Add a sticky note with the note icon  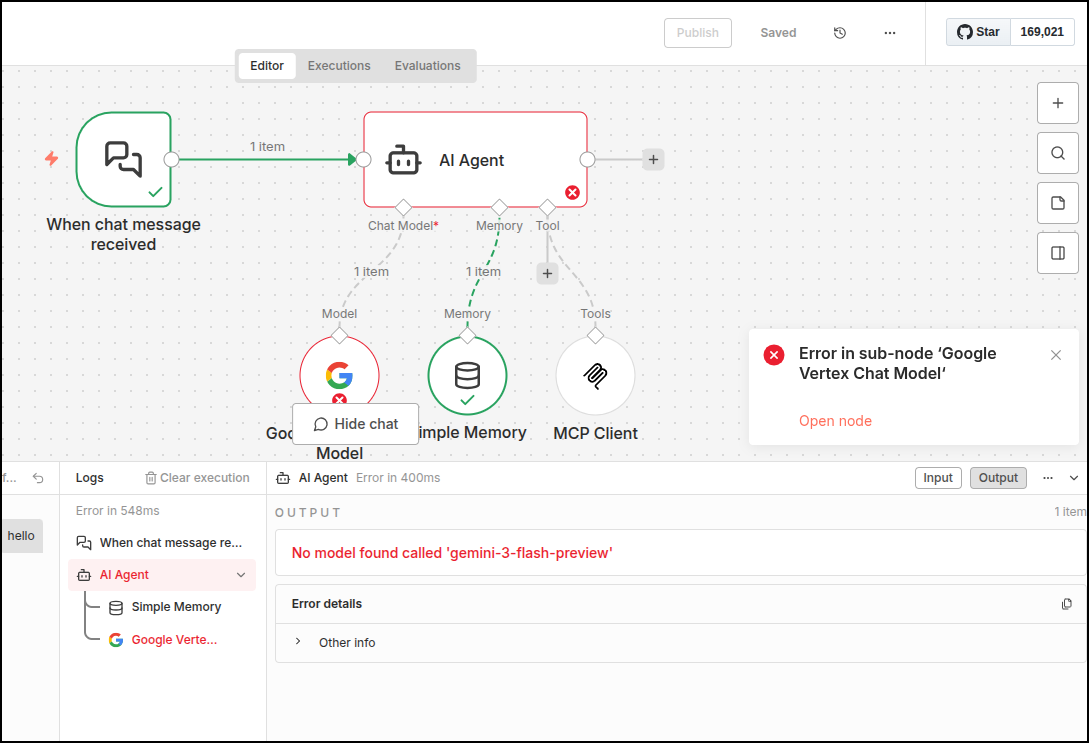click(x=1057, y=203)
